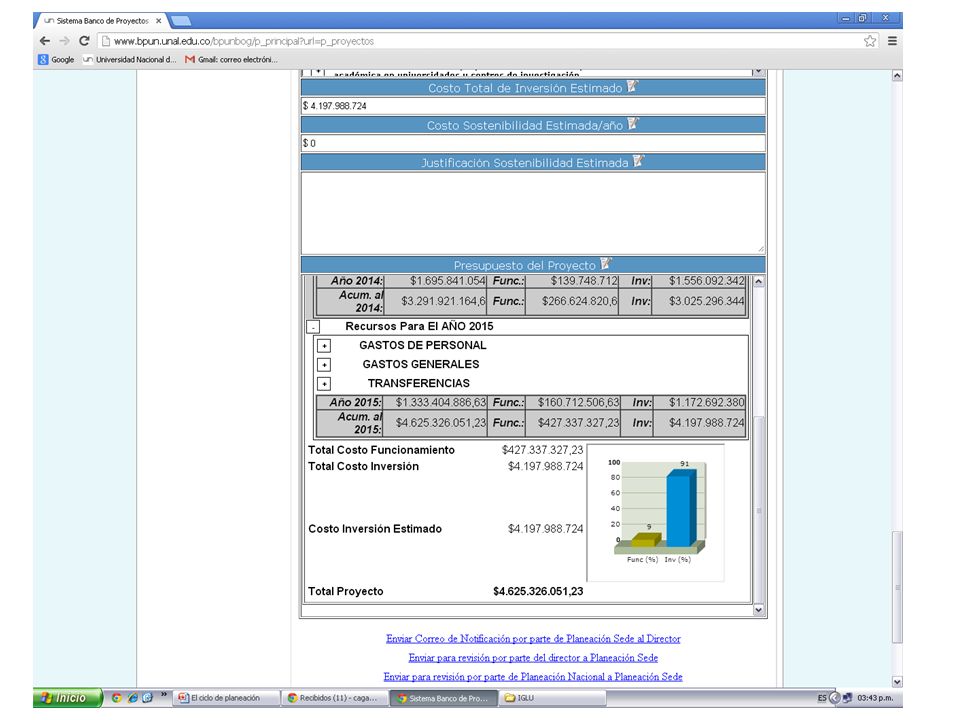Viewport: 960px width, 720px height.
Task: Click the round tray icon beside ES
Action: point(834,698)
